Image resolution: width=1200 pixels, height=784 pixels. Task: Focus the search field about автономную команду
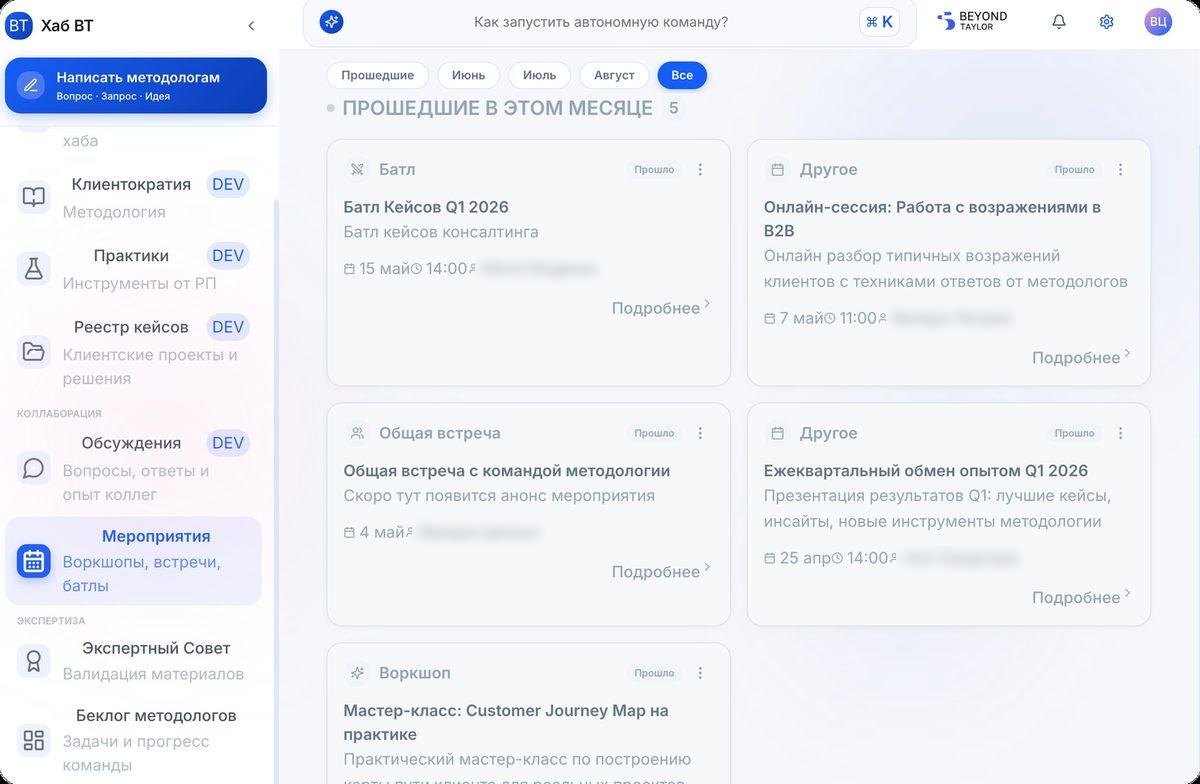tap(600, 22)
